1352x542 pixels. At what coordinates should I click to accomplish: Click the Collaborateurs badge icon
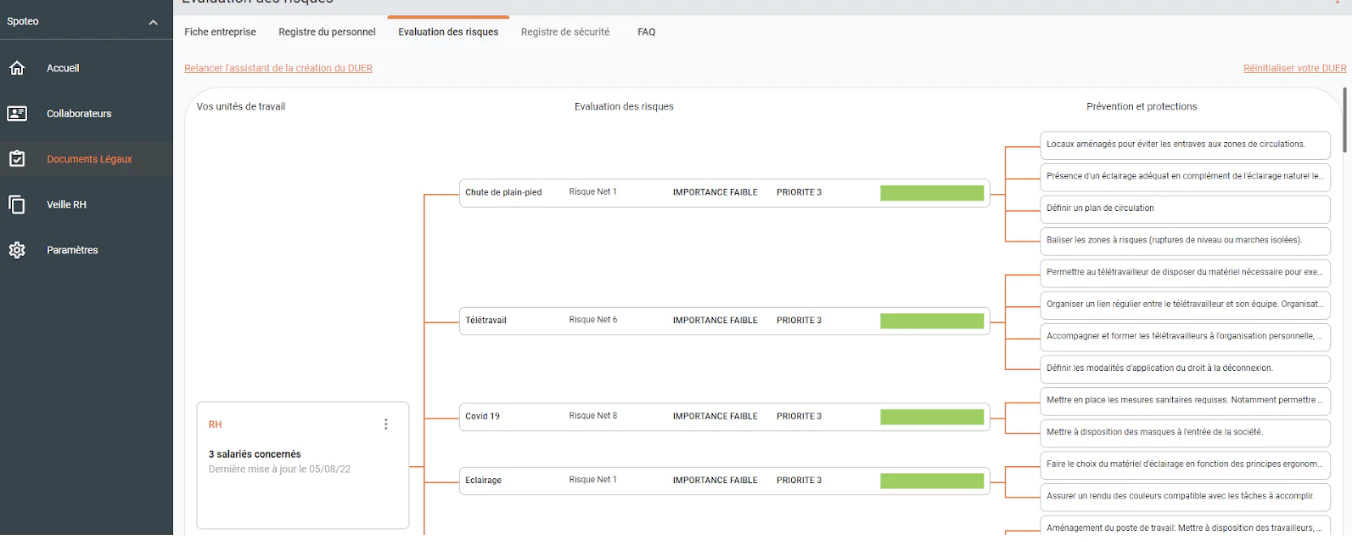point(17,114)
